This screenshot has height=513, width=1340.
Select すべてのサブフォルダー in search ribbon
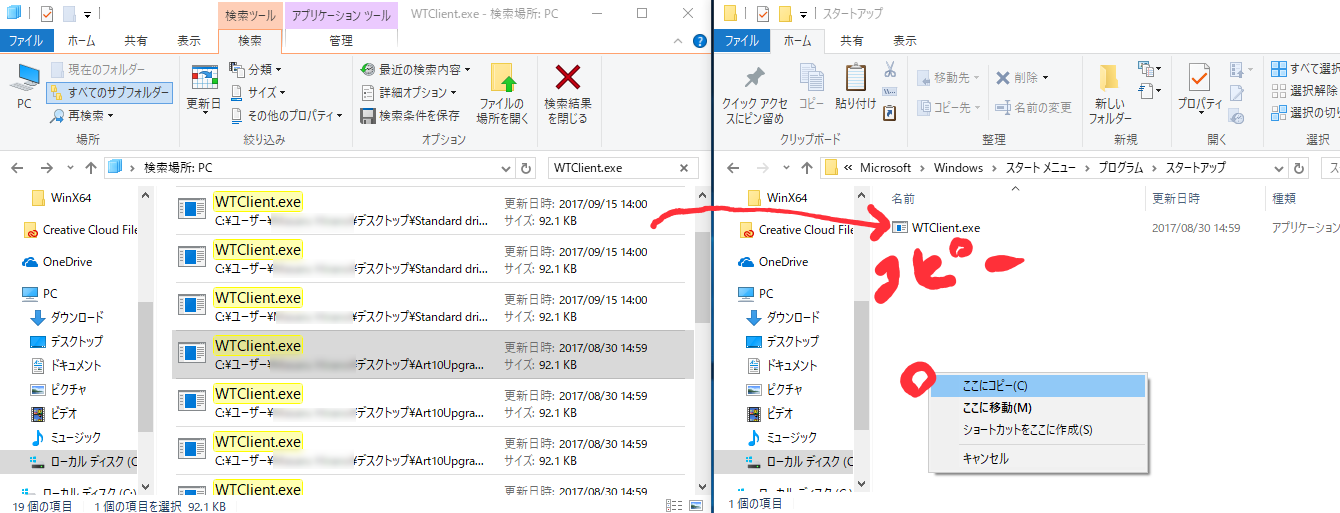pyautogui.click(x=110, y=93)
